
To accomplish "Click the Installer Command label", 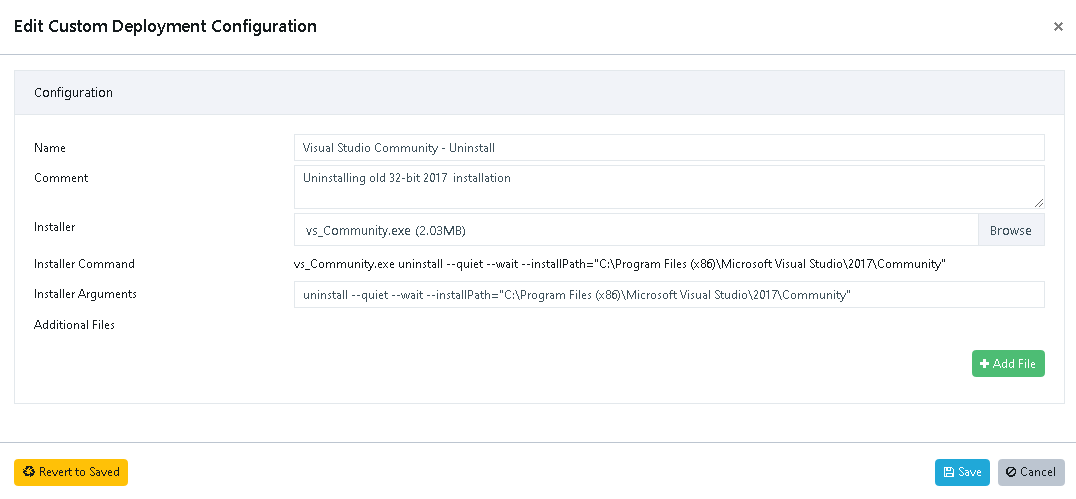I will click(x=84, y=264).
